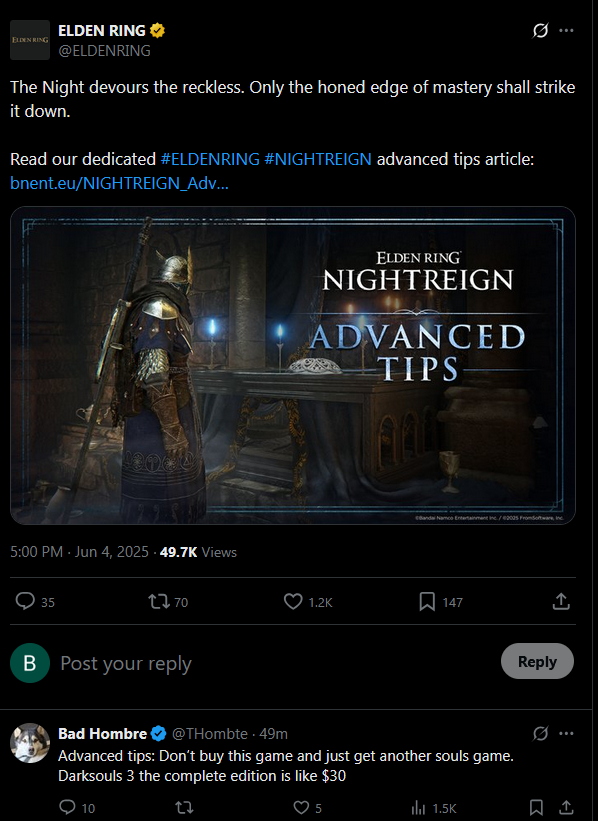This screenshot has width=598, height=821.
Task: Click the Grok icon on the main post
Action: [x=540, y=30]
